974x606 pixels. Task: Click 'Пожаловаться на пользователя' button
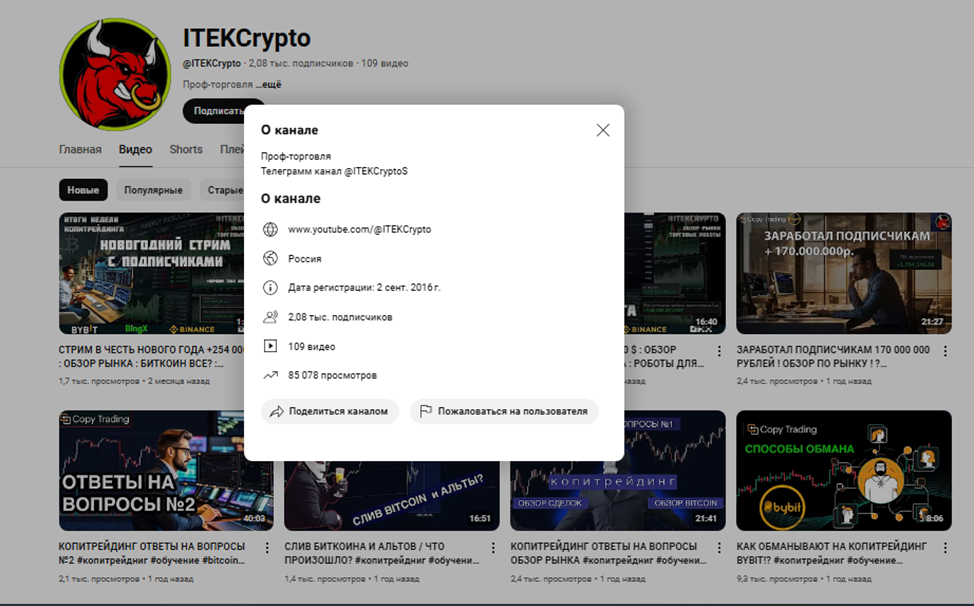coord(504,411)
